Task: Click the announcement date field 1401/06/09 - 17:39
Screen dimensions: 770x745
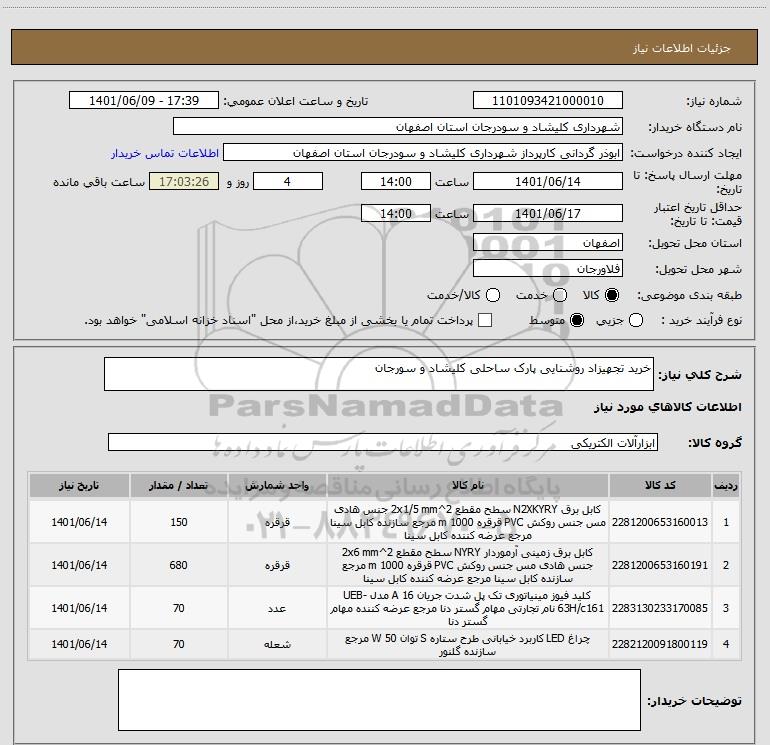Action: click(144, 101)
